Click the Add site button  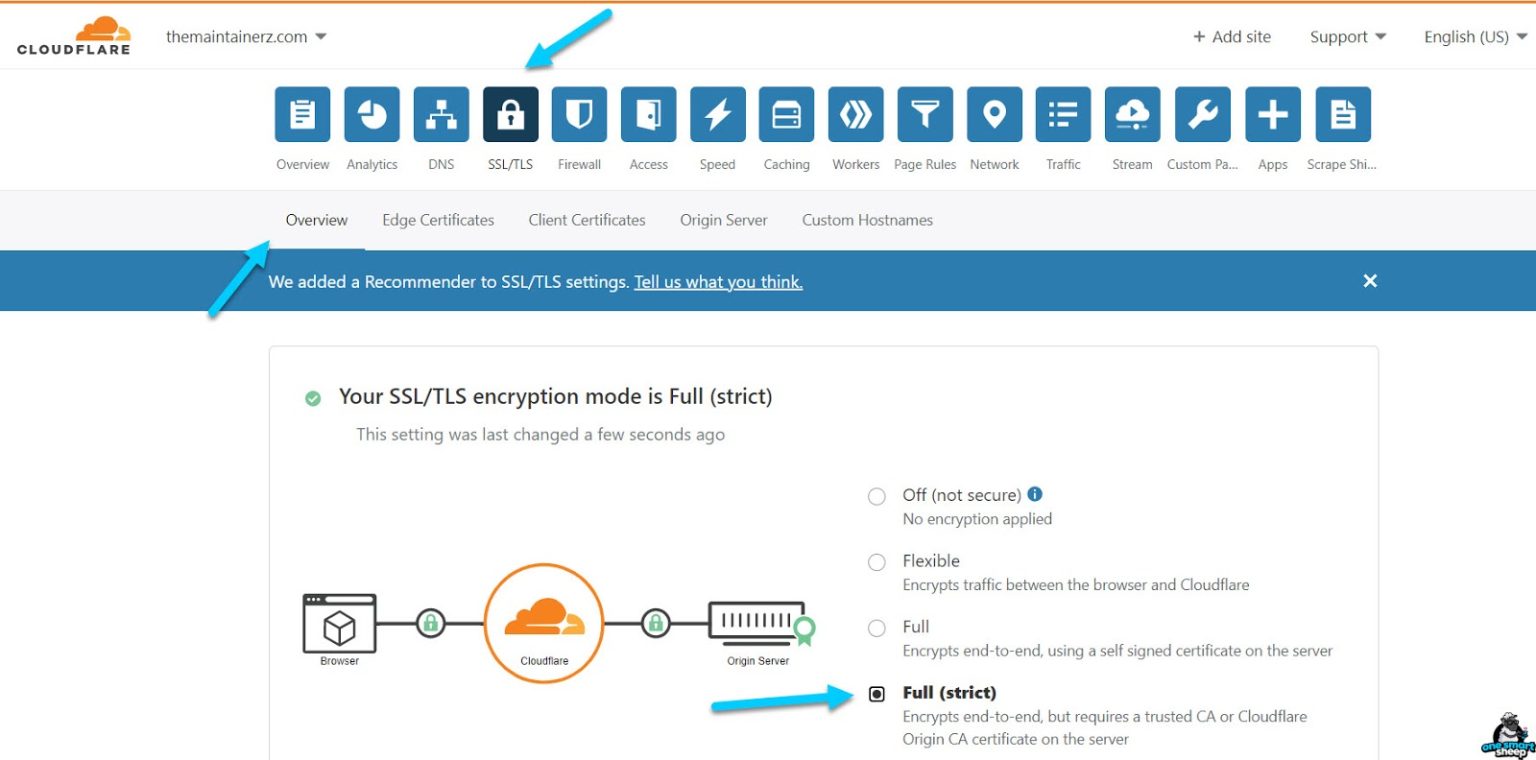(x=1231, y=37)
